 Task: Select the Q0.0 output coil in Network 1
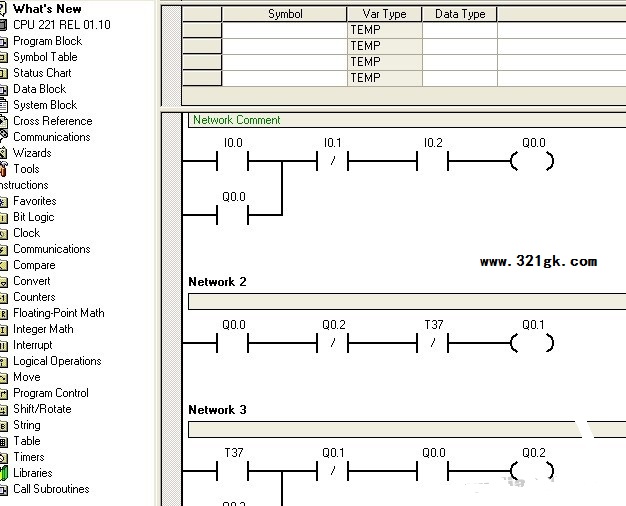click(533, 161)
